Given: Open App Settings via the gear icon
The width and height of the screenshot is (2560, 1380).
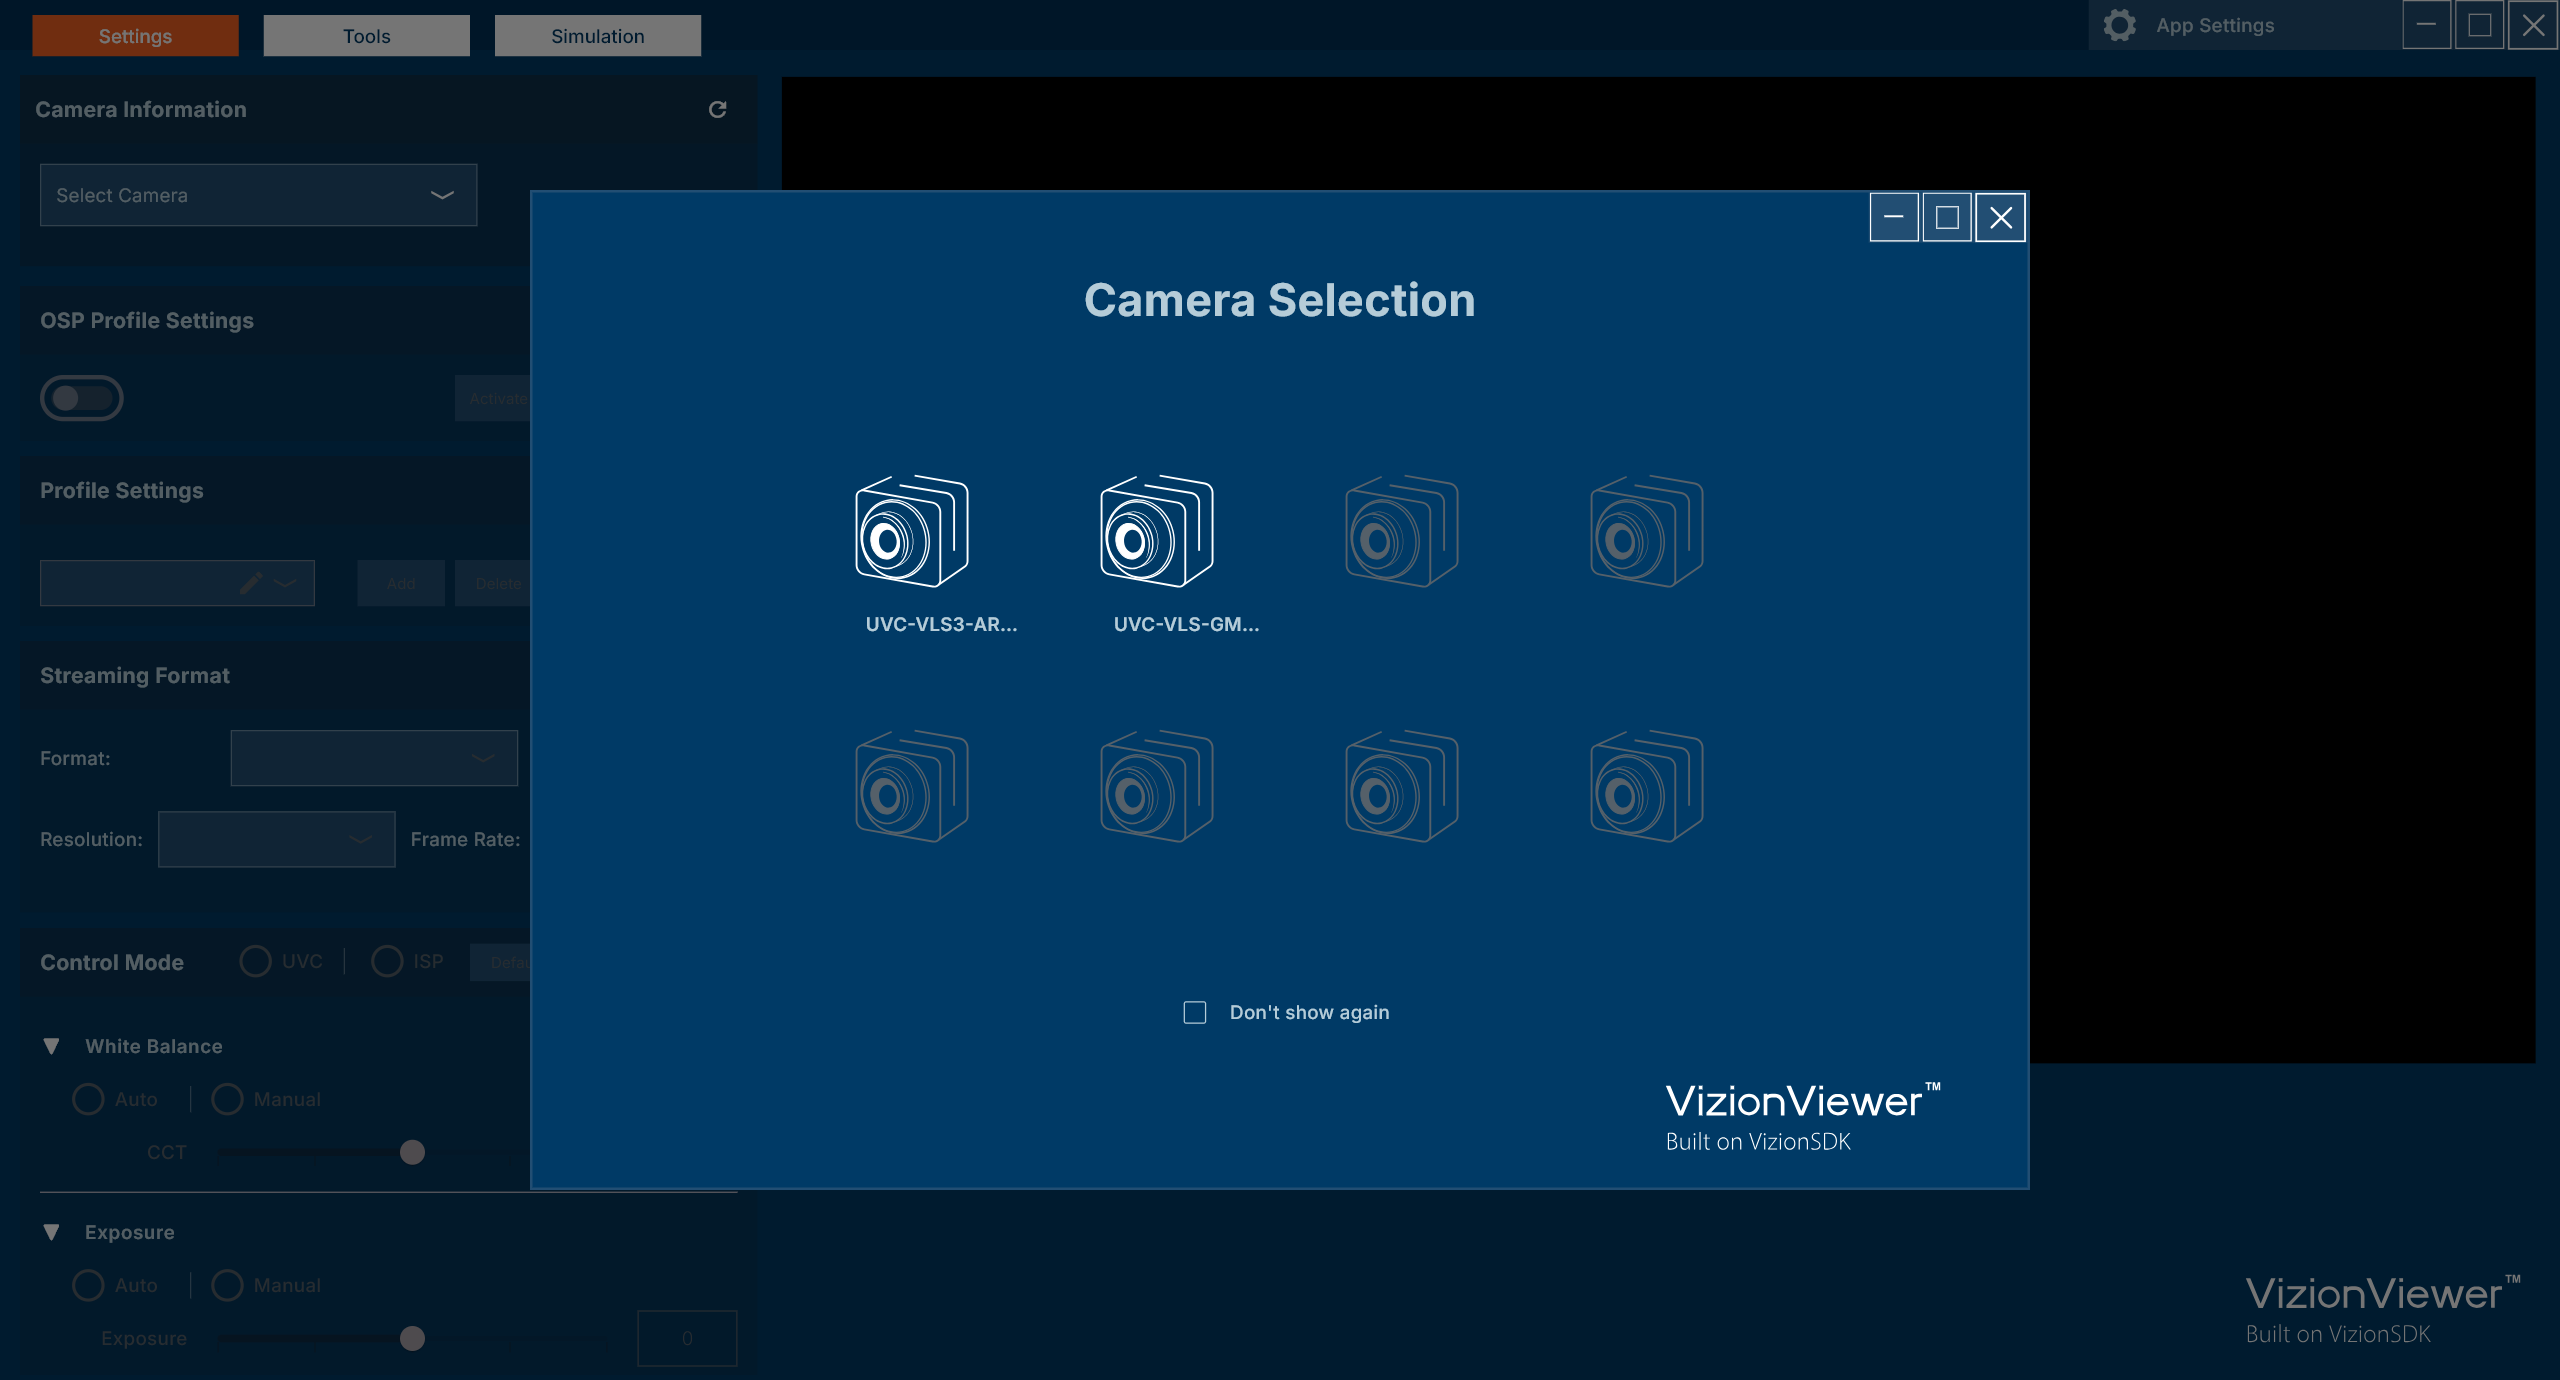Looking at the screenshot, I should (2120, 25).
